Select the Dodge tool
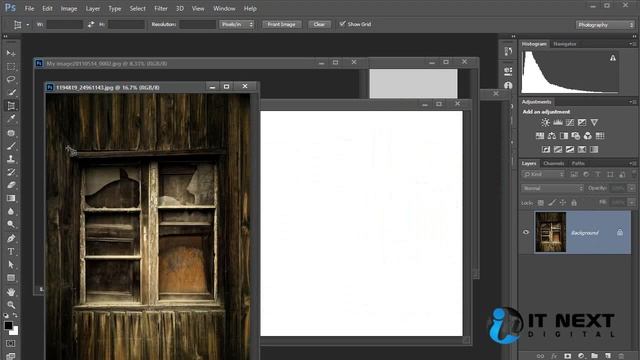Viewport: 640px width, 360px height. (11, 224)
